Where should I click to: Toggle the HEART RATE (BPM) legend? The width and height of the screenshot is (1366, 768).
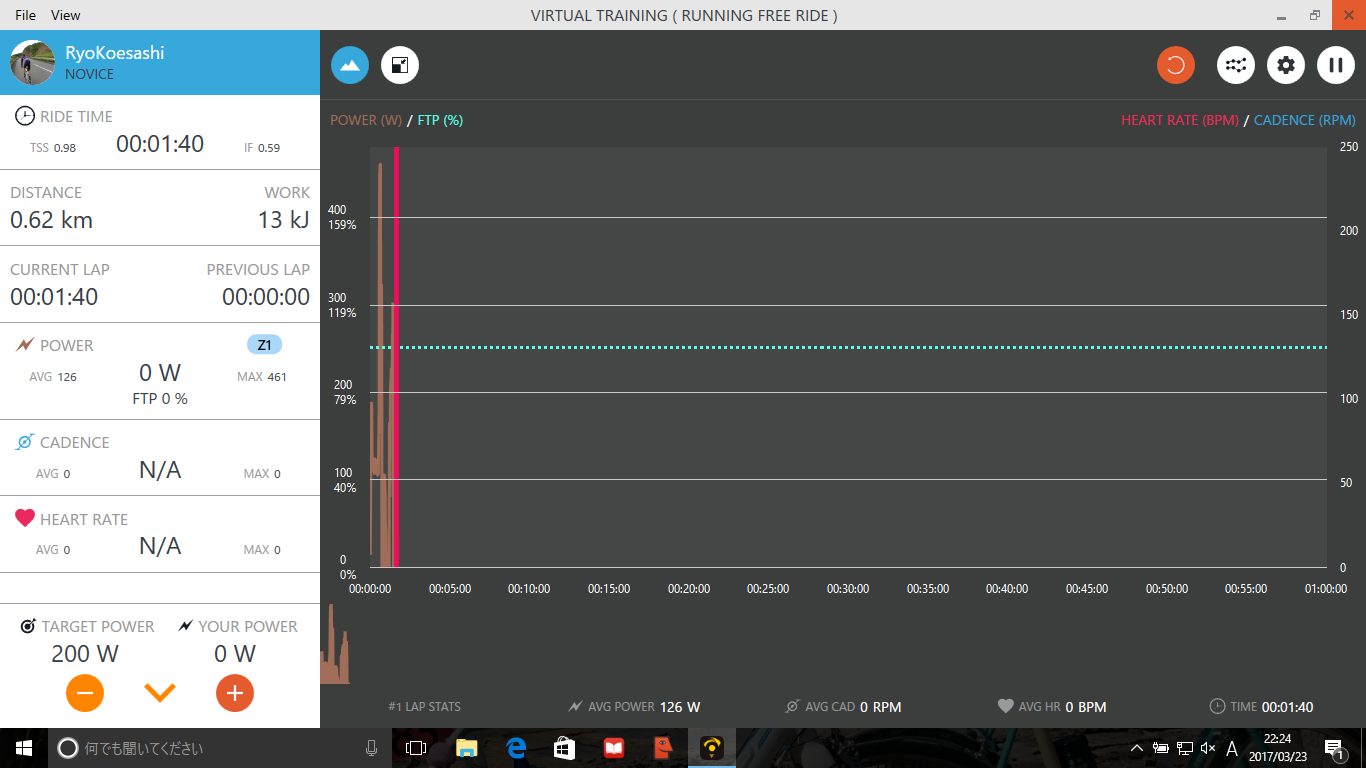click(x=1180, y=120)
